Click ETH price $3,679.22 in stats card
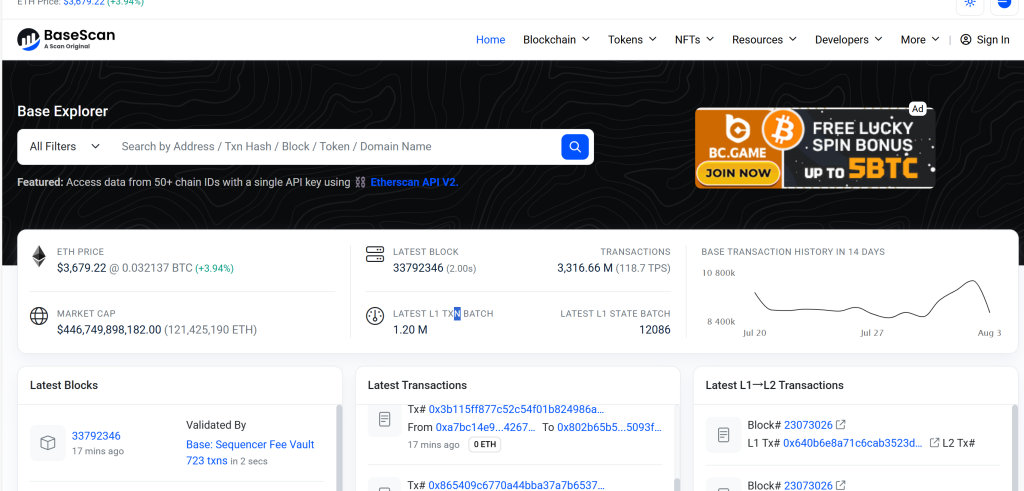Viewport: 1024px width, 491px height. 81,268
